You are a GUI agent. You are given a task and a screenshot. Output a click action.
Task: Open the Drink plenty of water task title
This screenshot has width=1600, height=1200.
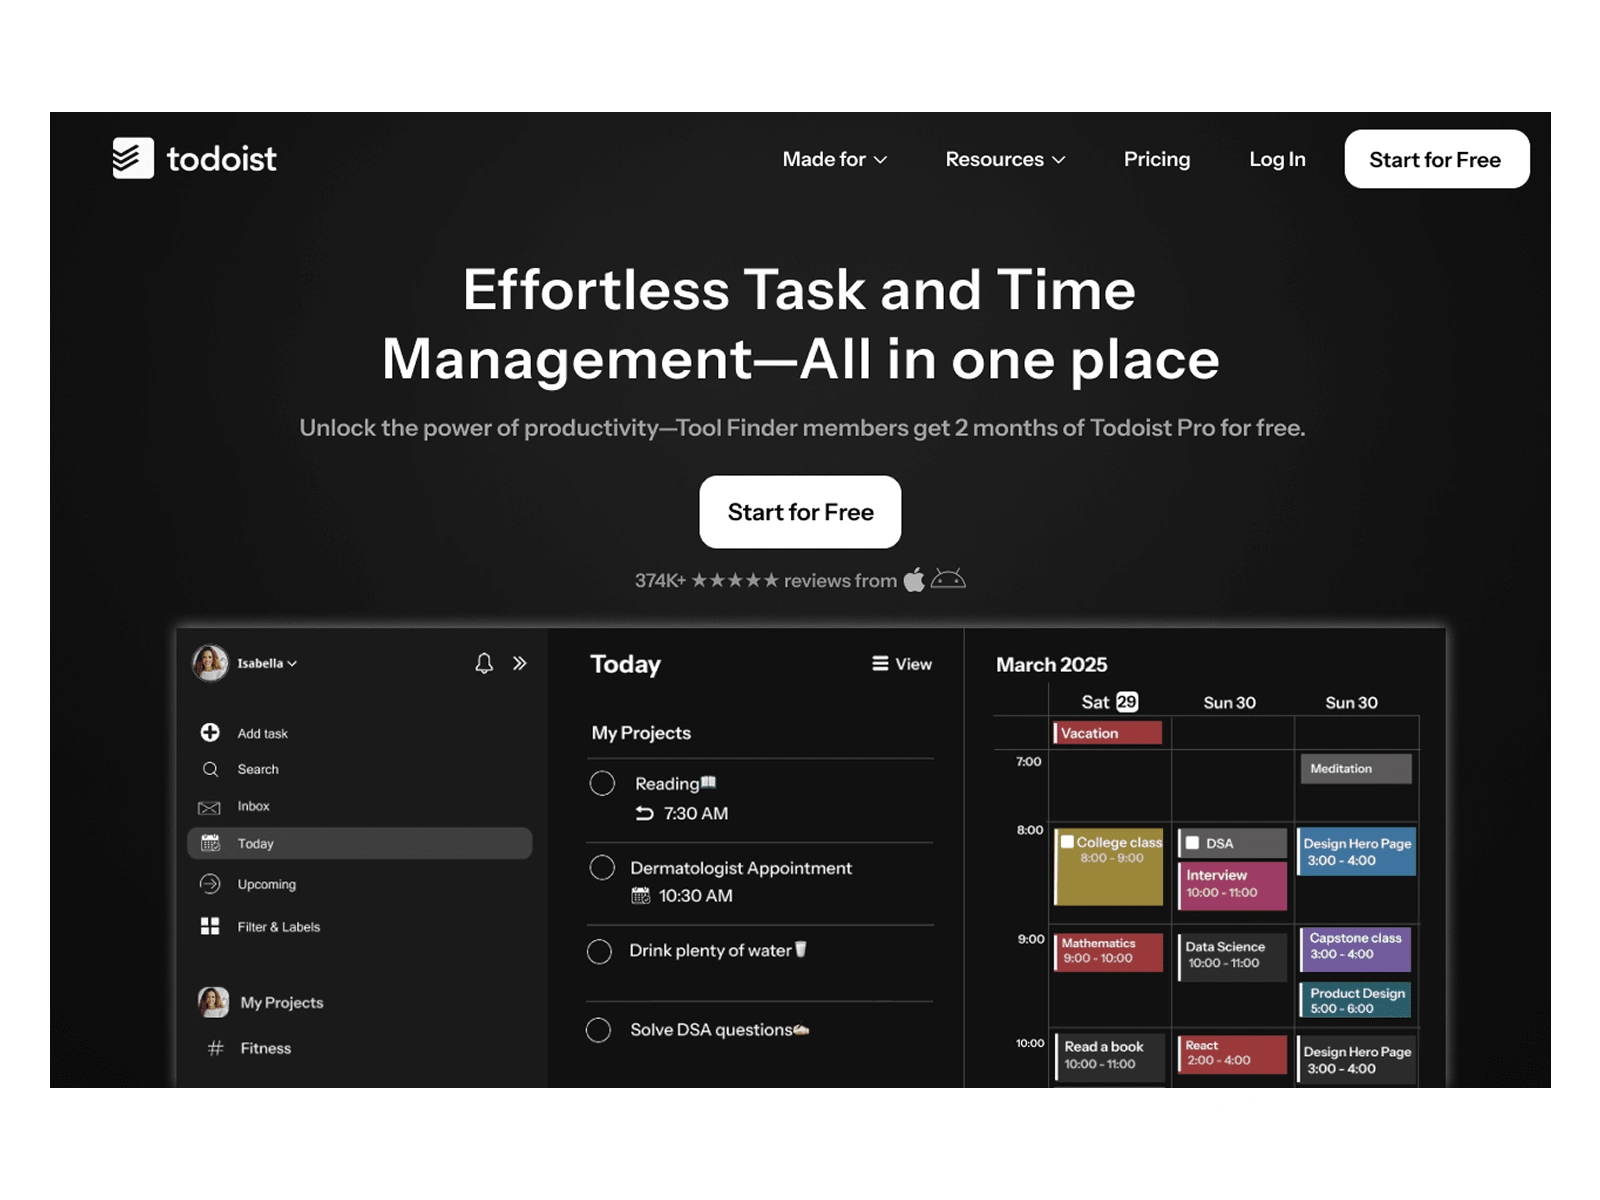pos(718,950)
